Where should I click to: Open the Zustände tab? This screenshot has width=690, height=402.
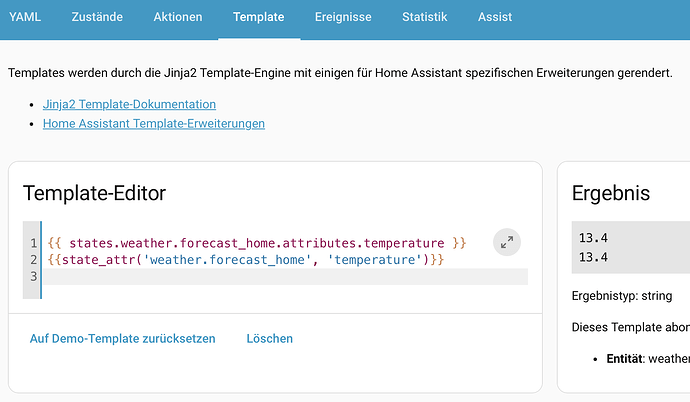click(x=97, y=17)
